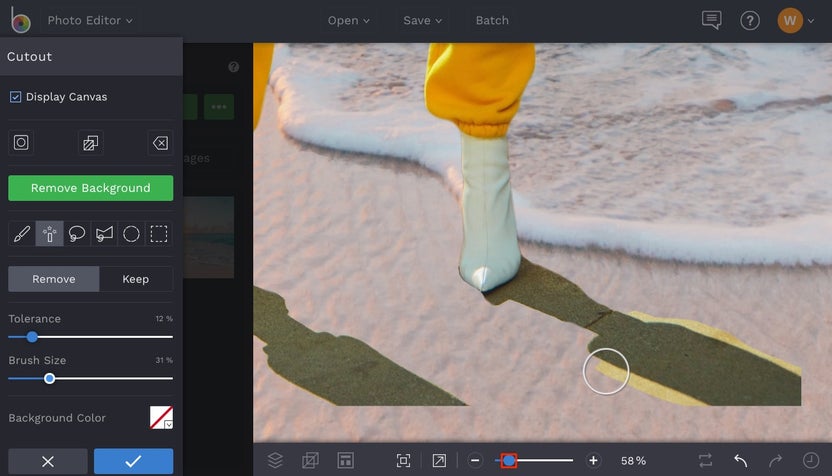Screen dimensions: 832x476
Task: Zoom in with the plus button
Action: (x=593, y=461)
